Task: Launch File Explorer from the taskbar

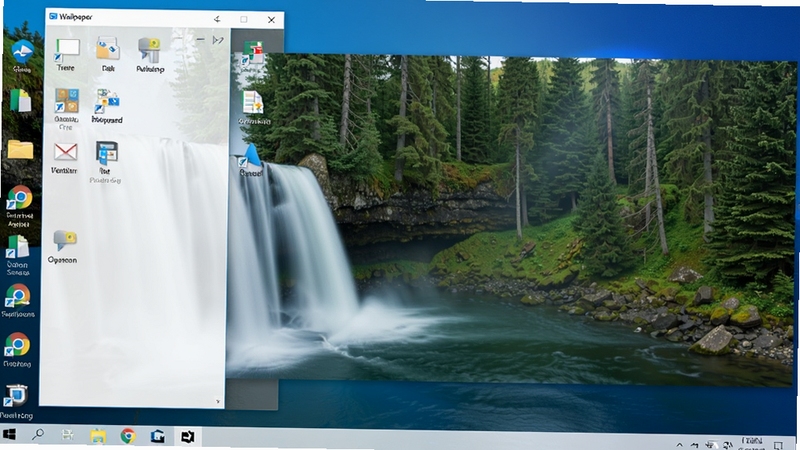Action: point(98,436)
